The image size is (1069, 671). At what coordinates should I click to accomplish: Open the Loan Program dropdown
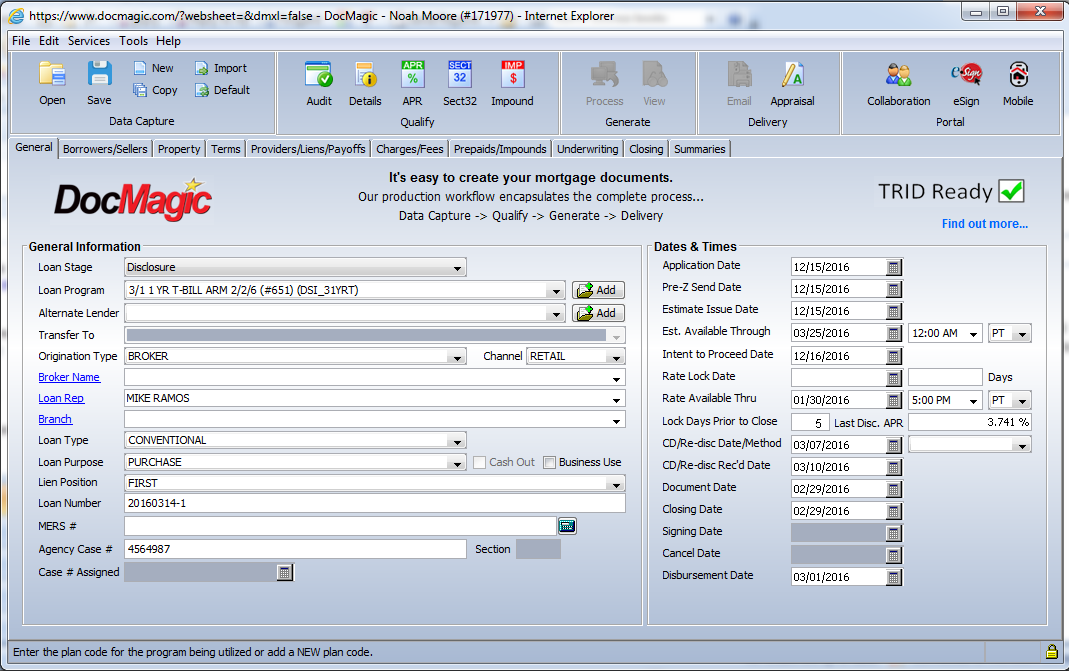[556, 290]
